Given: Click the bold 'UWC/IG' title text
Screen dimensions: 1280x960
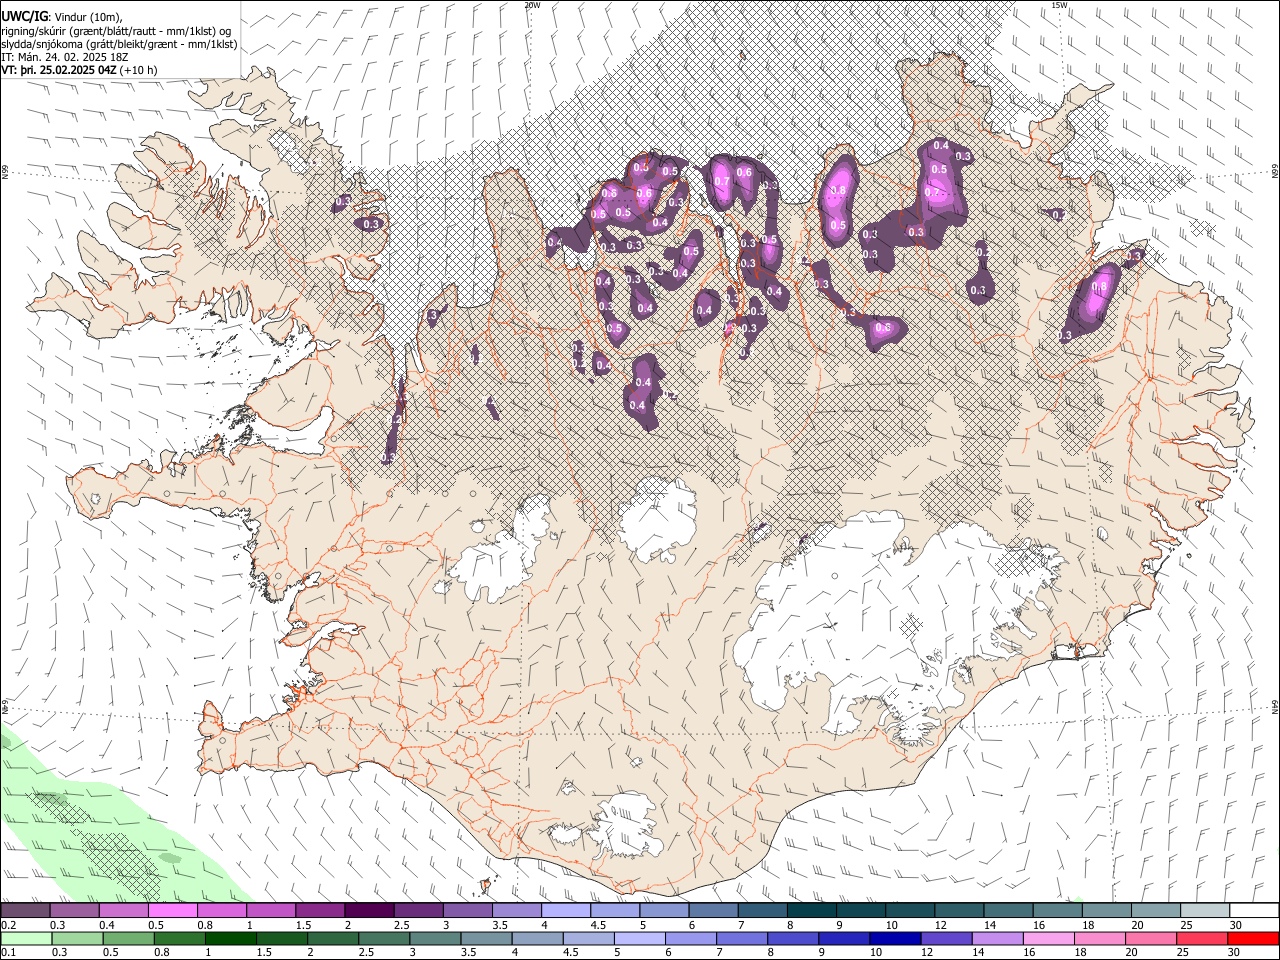Looking at the screenshot, I should point(24,17).
